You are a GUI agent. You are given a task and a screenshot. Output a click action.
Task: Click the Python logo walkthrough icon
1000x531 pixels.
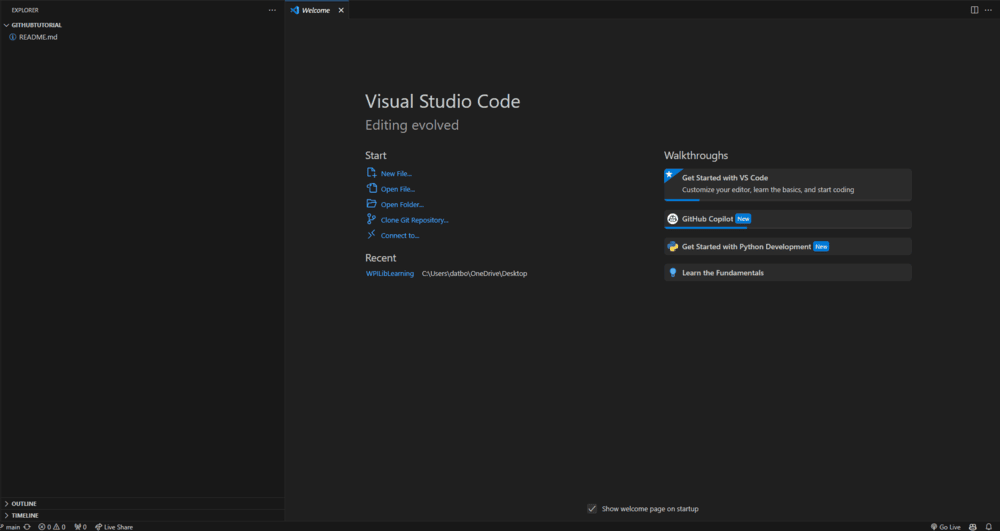pos(672,247)
